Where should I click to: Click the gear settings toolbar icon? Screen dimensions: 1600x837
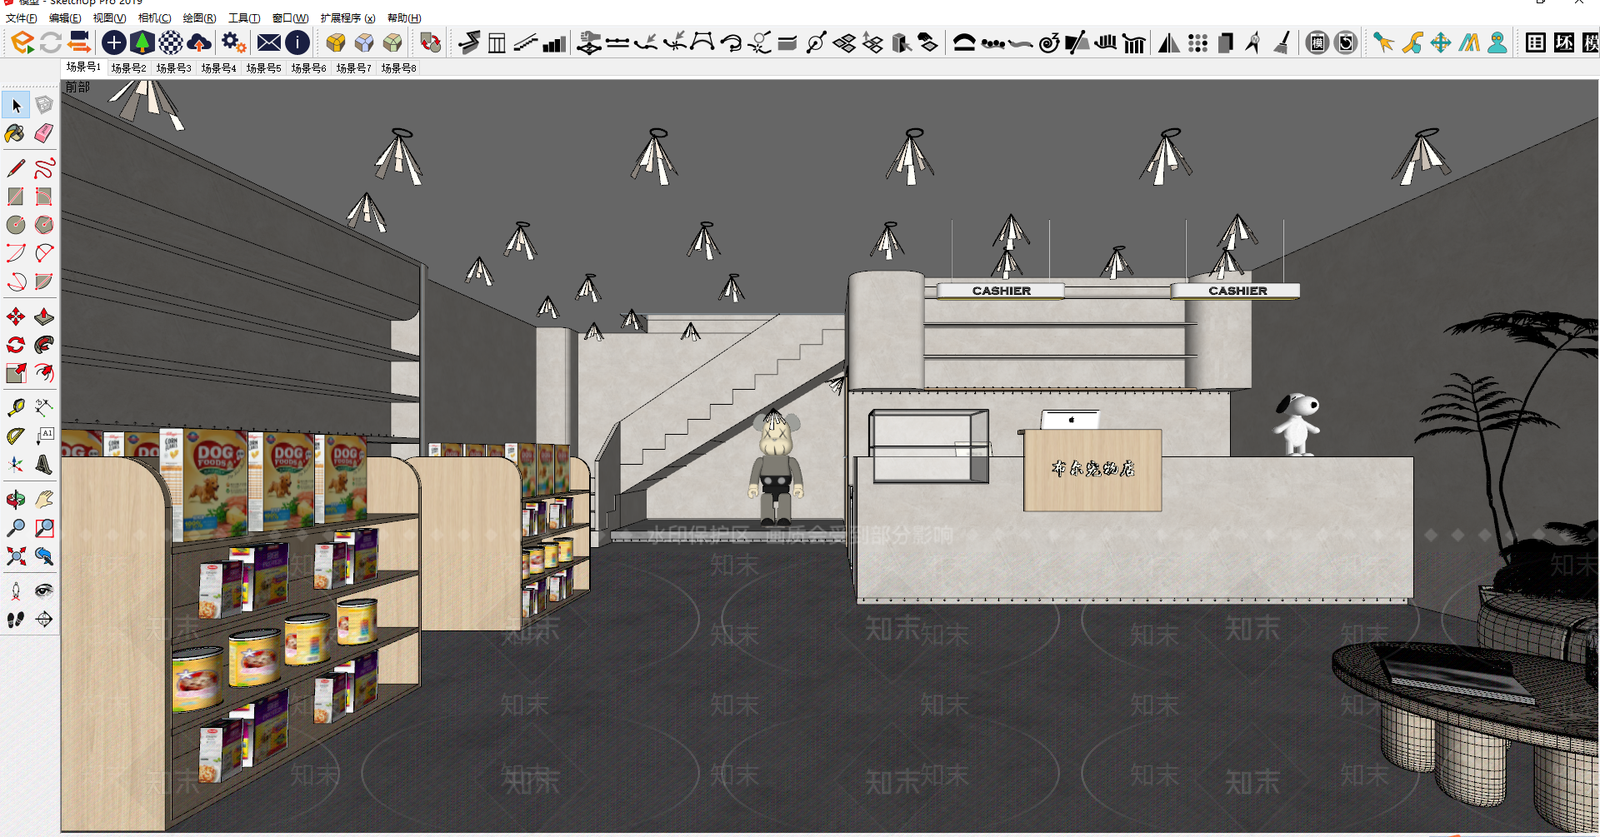pos(233,42)
